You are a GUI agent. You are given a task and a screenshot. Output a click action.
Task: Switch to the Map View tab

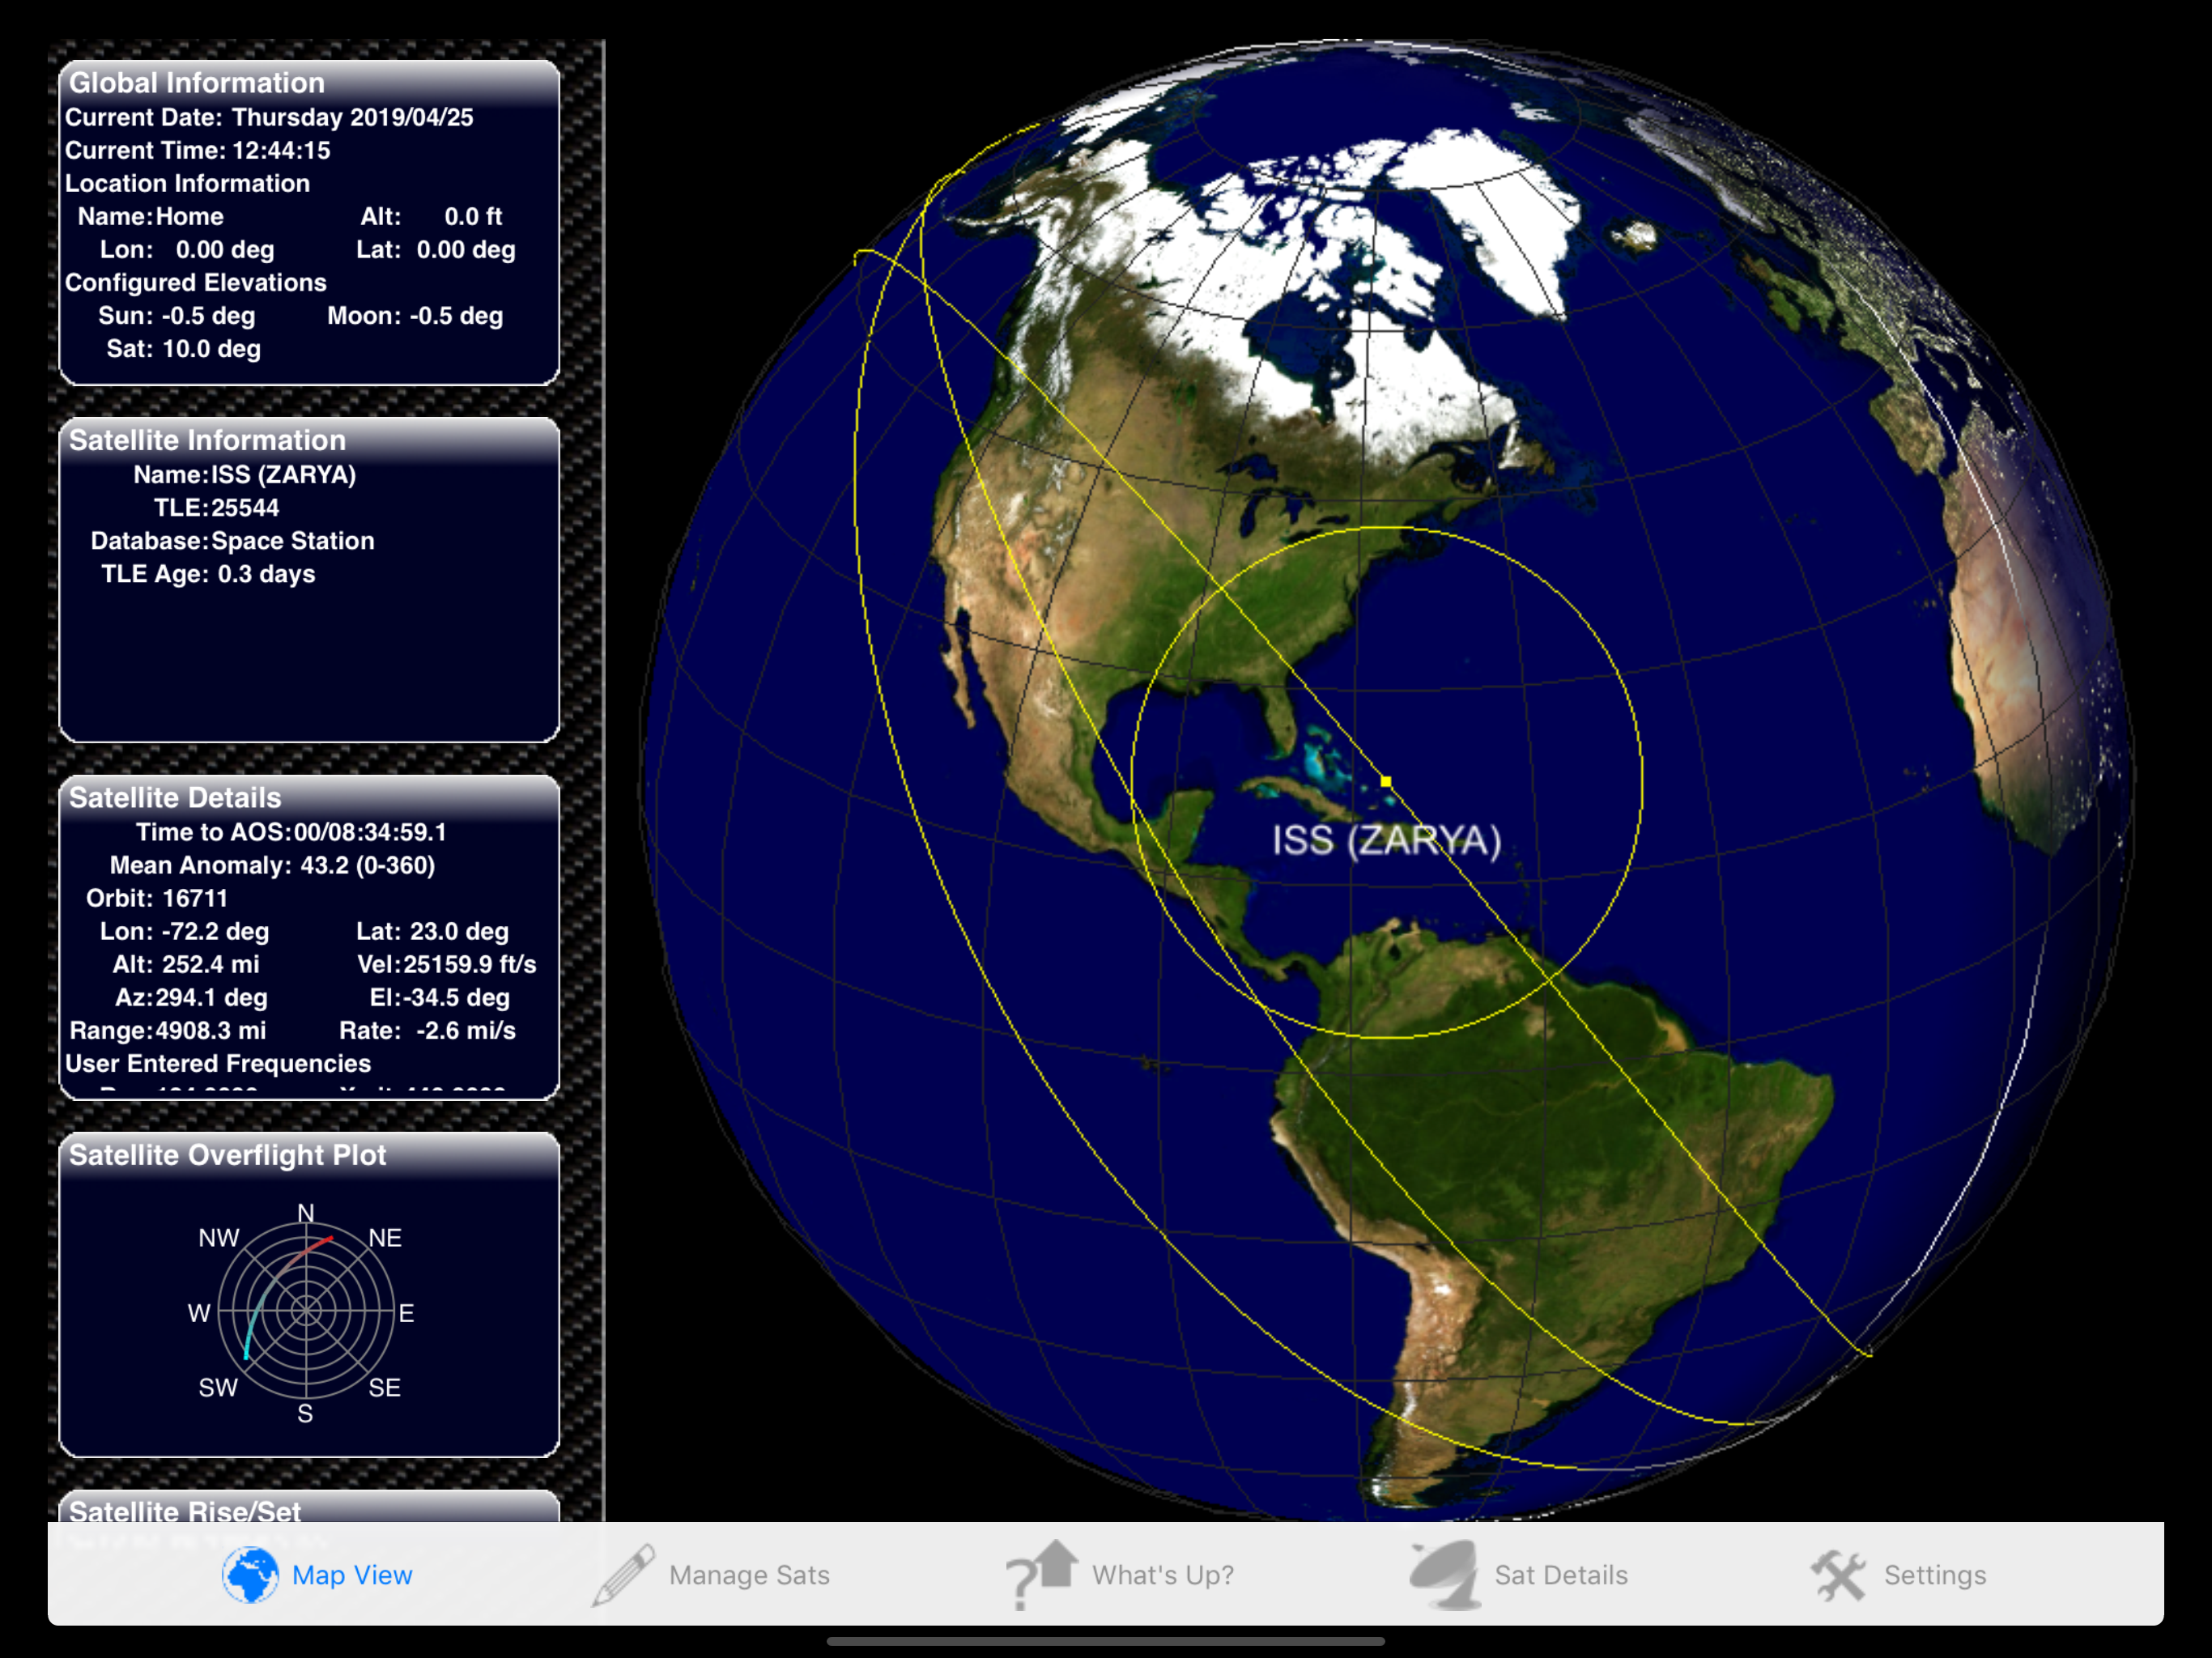click(x=317, y=1575)
